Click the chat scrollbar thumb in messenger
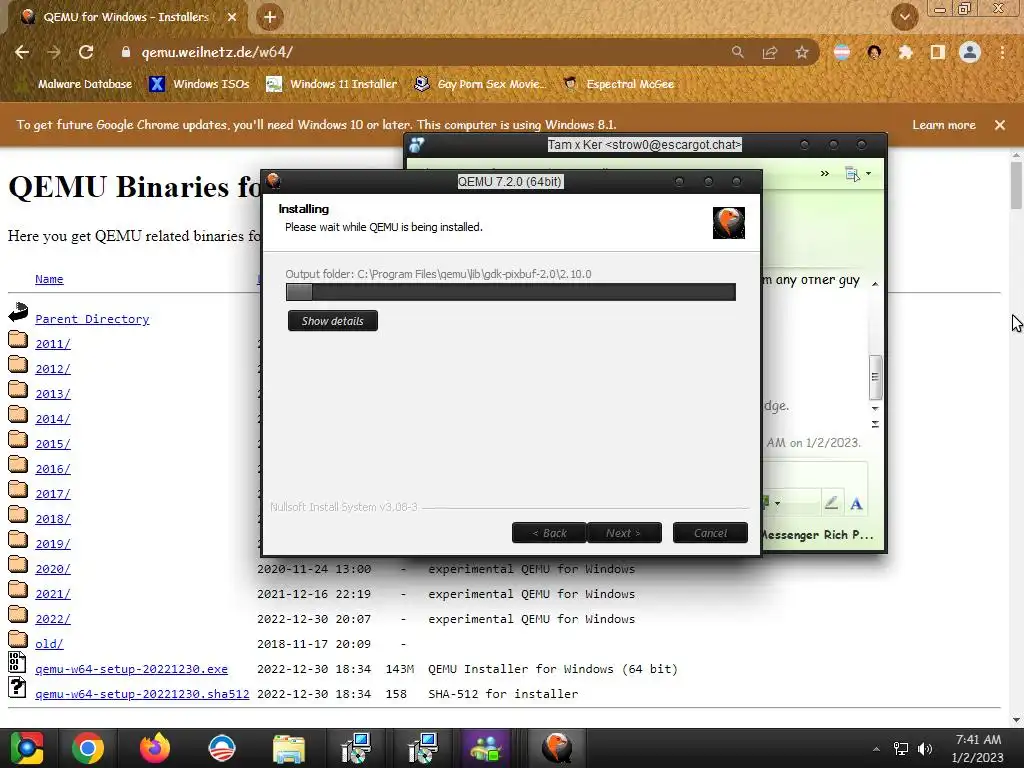 point(875,377)
